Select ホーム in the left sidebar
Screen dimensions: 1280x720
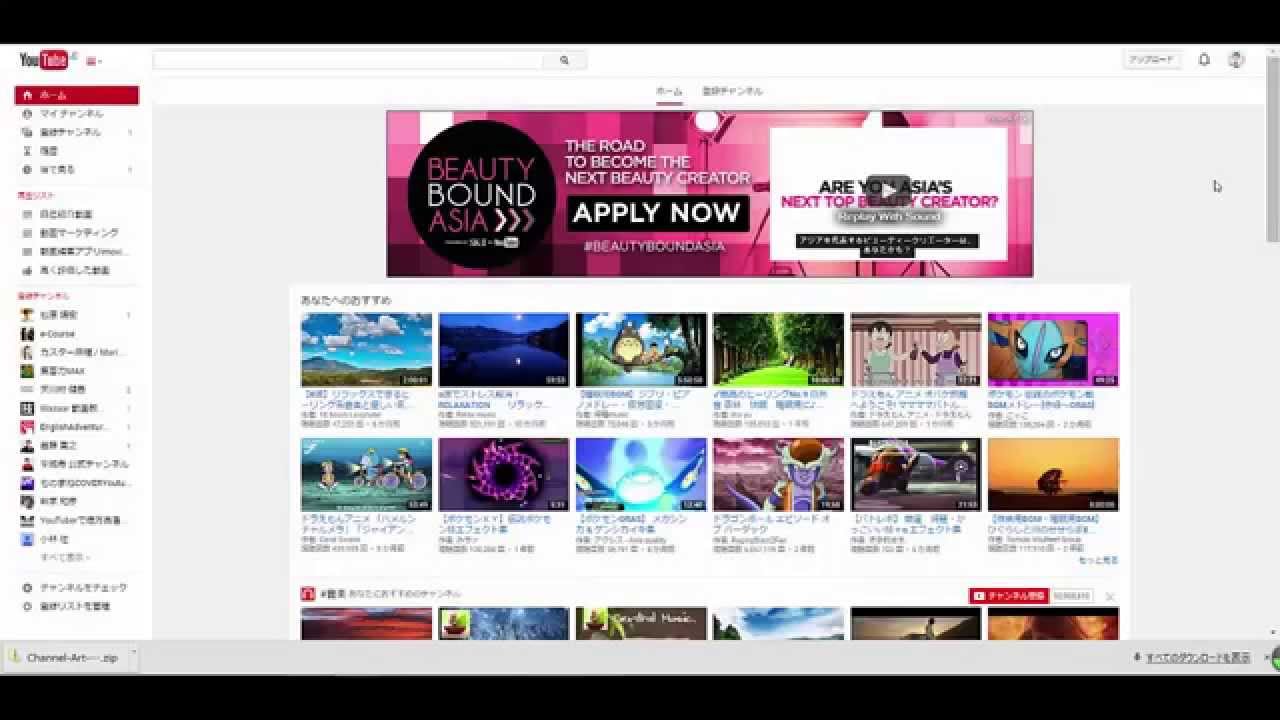(76, 95)
